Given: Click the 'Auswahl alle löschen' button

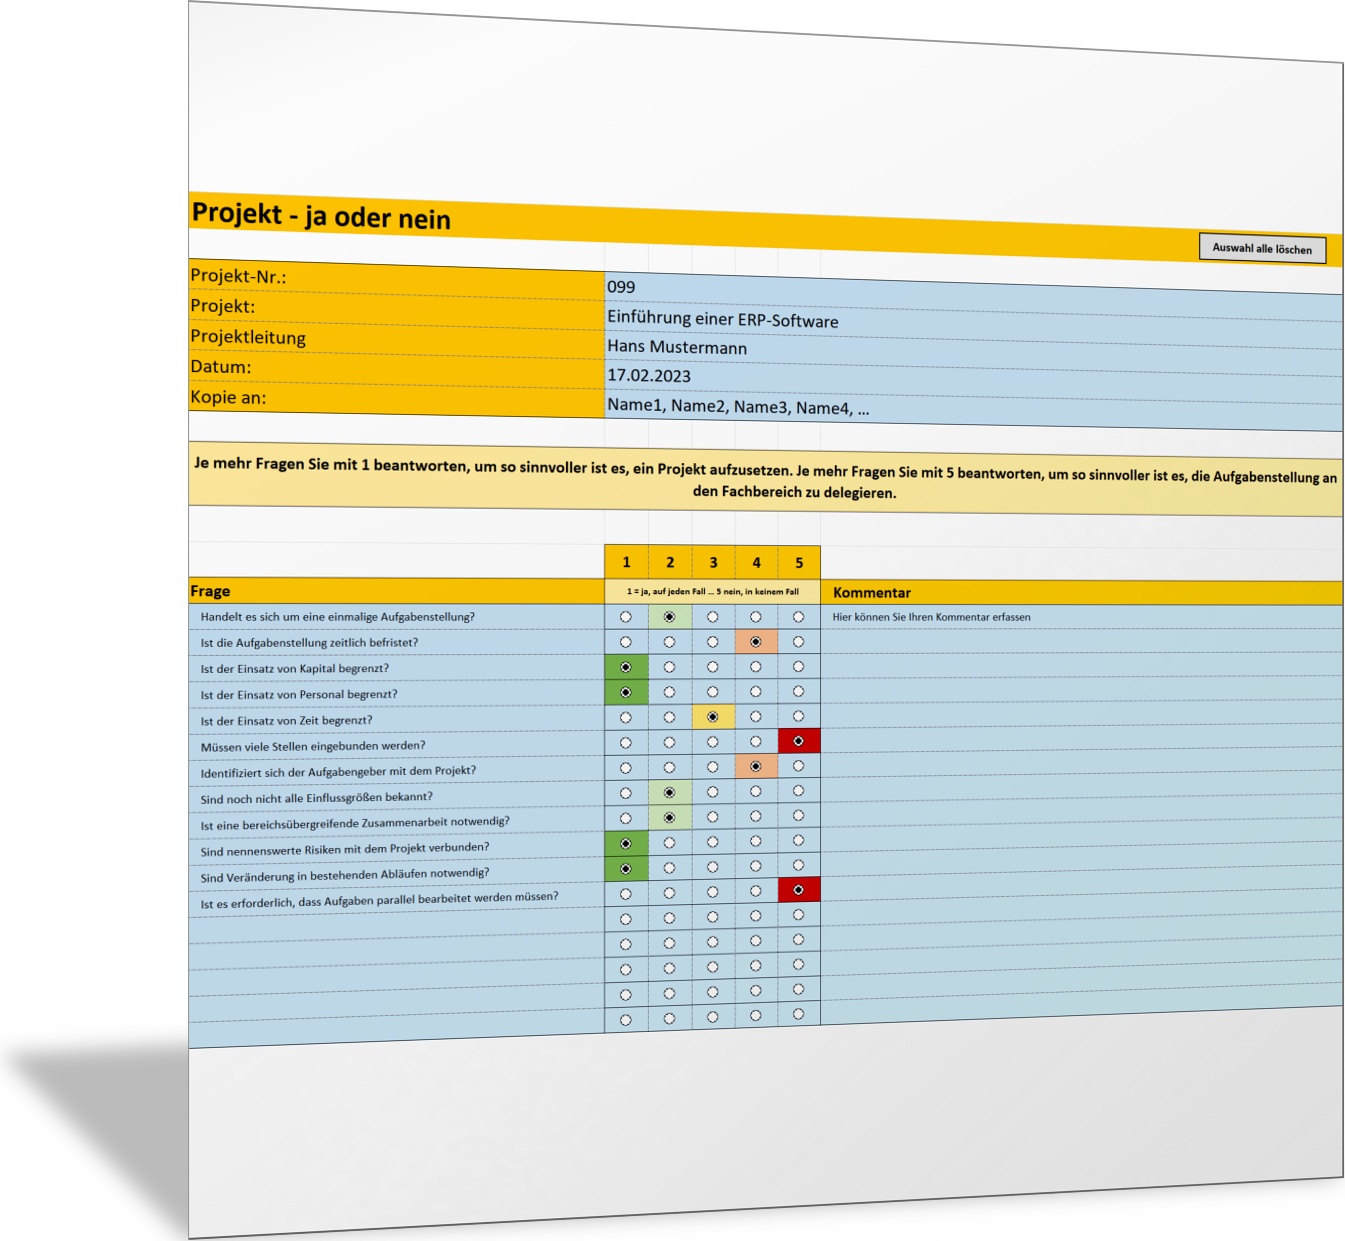Looking at the screenshot, I should (1262, 249).
